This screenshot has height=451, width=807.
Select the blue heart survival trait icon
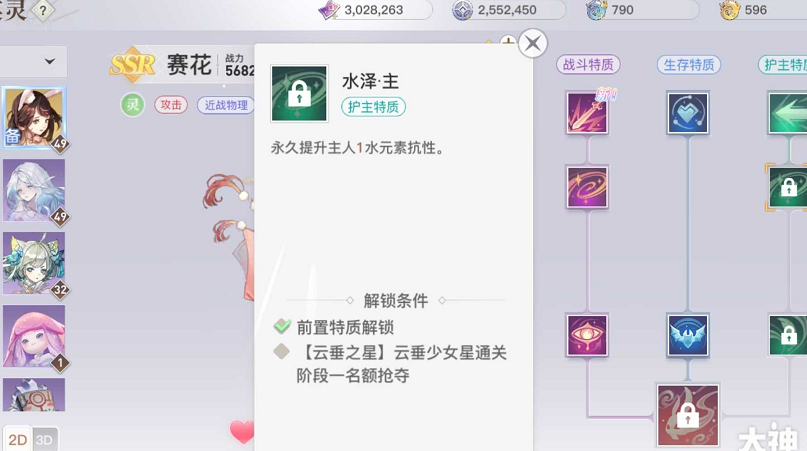pos(688,113)
